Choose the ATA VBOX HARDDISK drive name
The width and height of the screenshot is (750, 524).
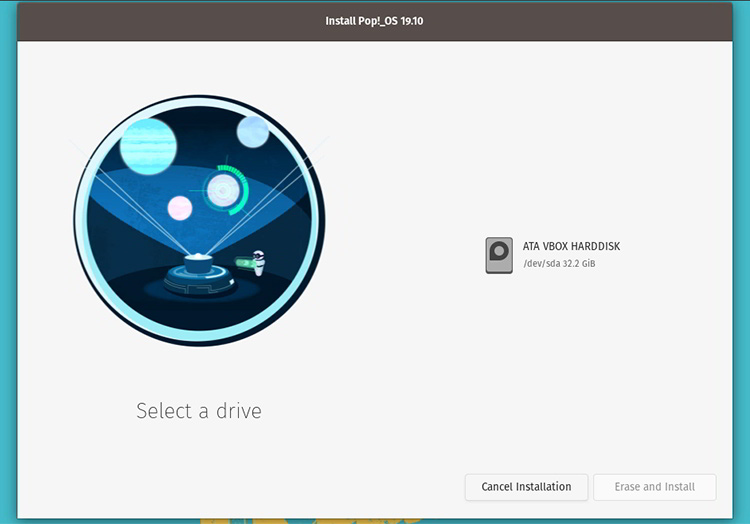pos(571,246)
